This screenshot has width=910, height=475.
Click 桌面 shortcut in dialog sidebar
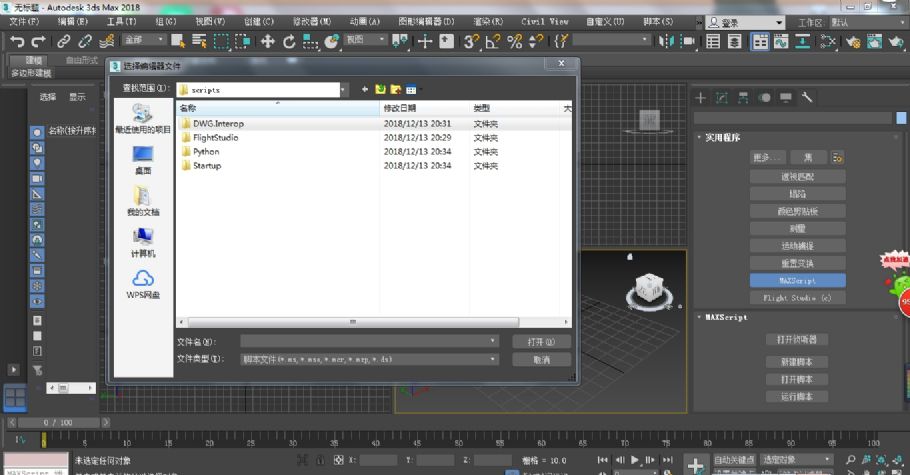point(143,160)
